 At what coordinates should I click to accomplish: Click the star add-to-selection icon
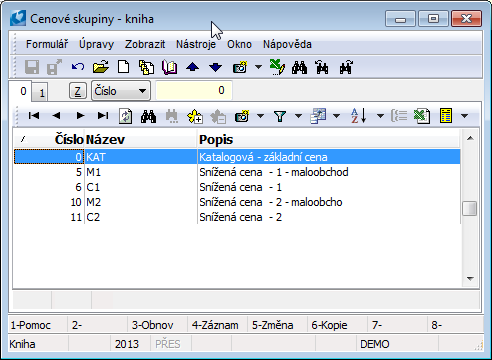click(x=195, y=116)
